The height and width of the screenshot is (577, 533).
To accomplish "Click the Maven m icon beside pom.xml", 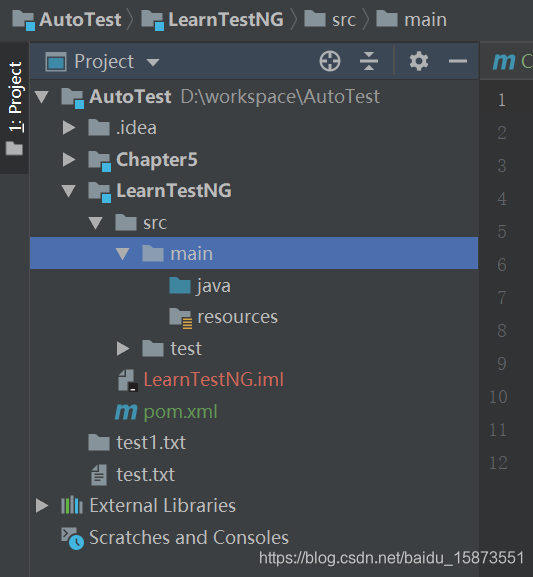I will pyautogui.click(x=126, y=412).
